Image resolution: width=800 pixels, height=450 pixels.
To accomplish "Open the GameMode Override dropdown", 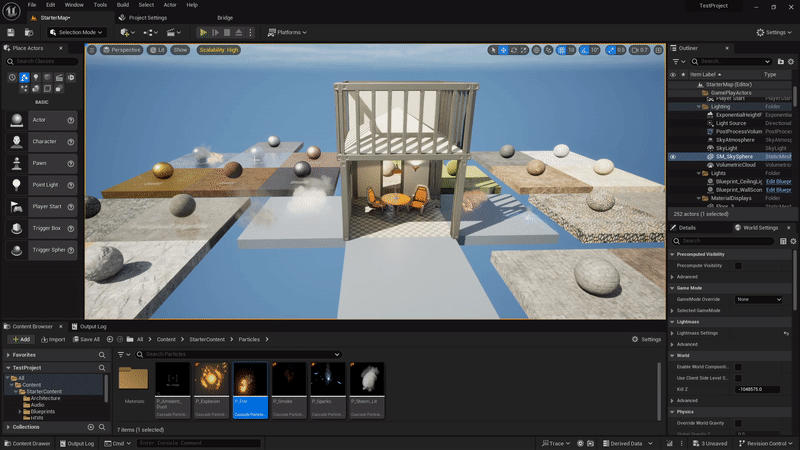I will [758, 299].
